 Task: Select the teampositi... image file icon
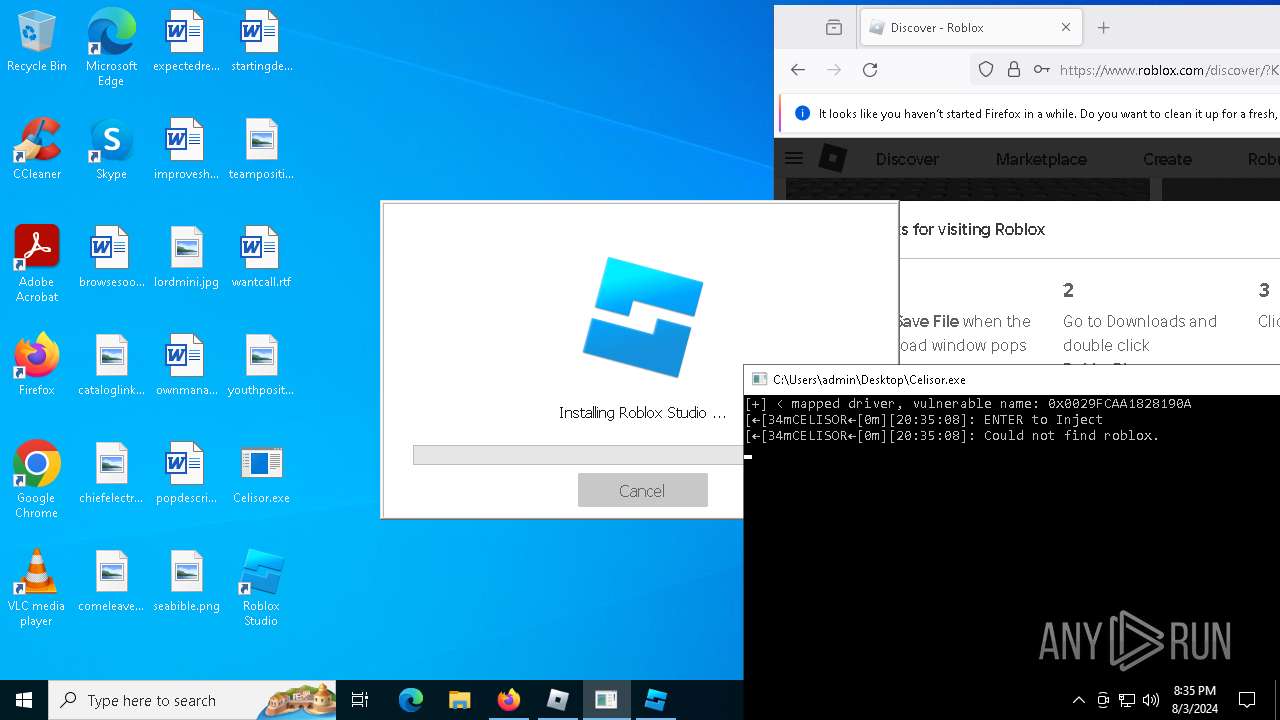[261, 149]
